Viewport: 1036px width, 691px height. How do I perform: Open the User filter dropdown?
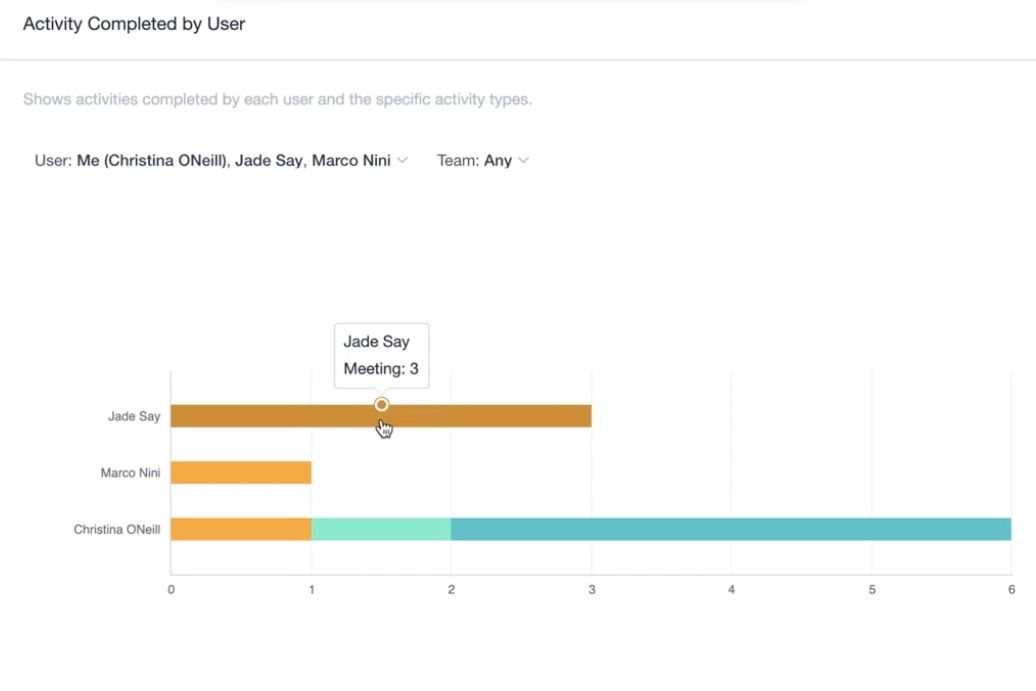[x=221, y=161]
